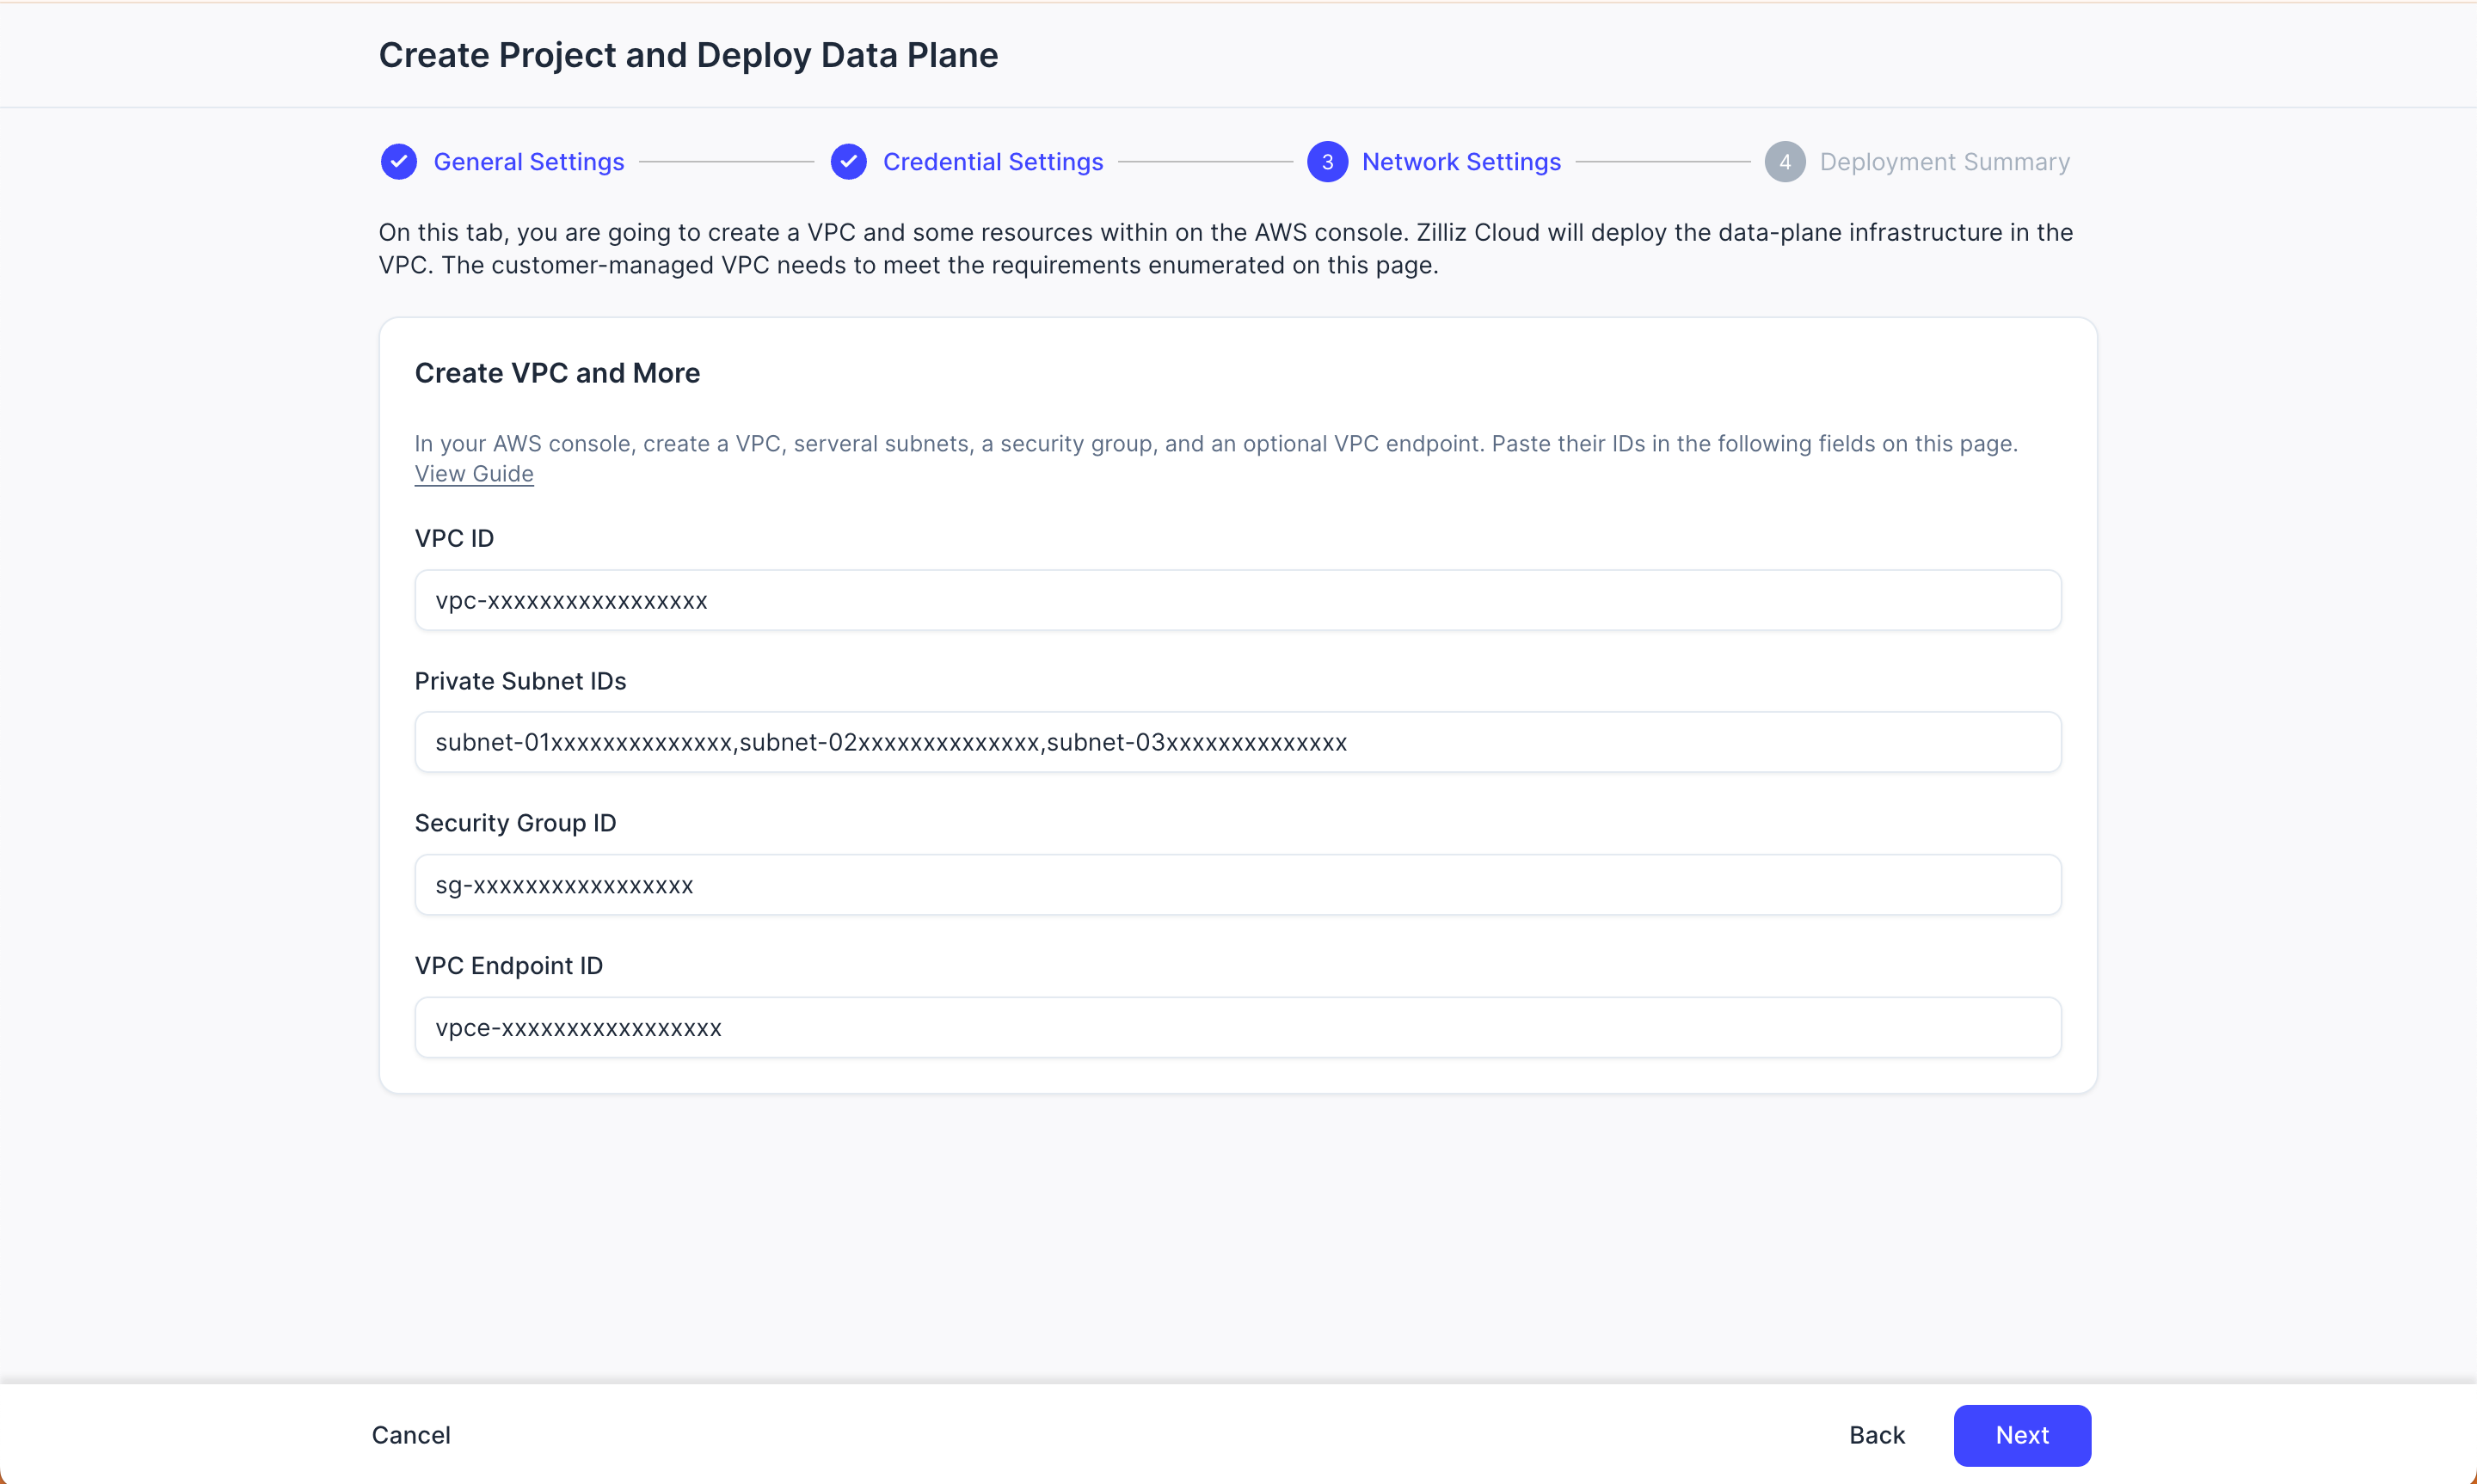Select the Deployment Summary step label
This screenshot has height=1484, width=2477.
1944,162
